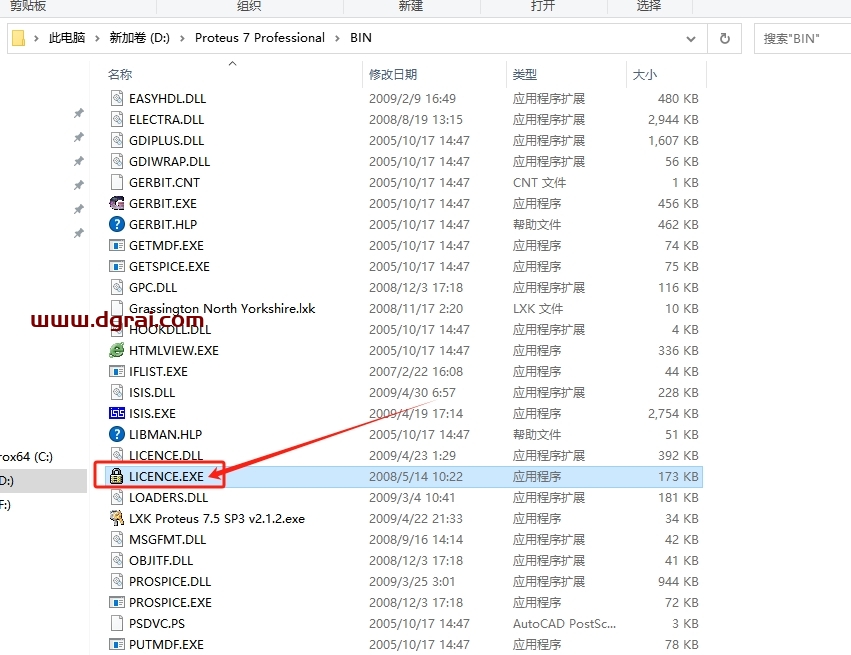The image size is (851, 655).
Task: Click type LXK 文件 of Grassington row
Action: (538, 308)
